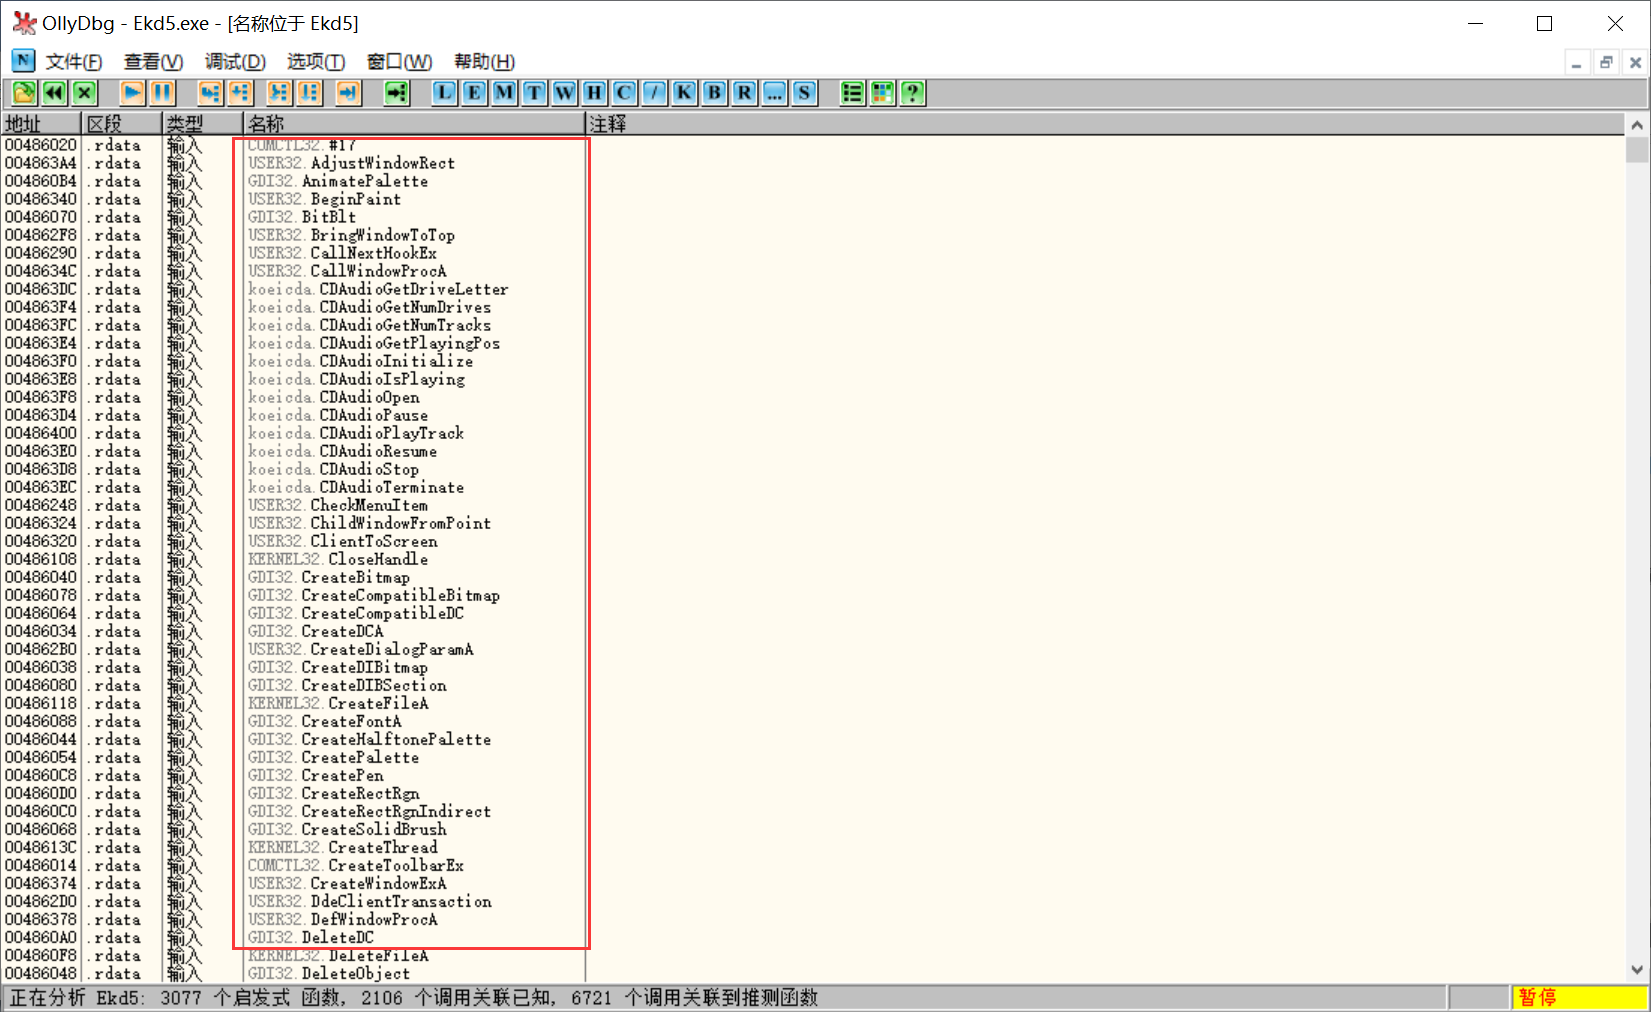1651x1012 pixels.
Task: Open Run trace with ellipsis button
Action: click(x=774, y=93)
